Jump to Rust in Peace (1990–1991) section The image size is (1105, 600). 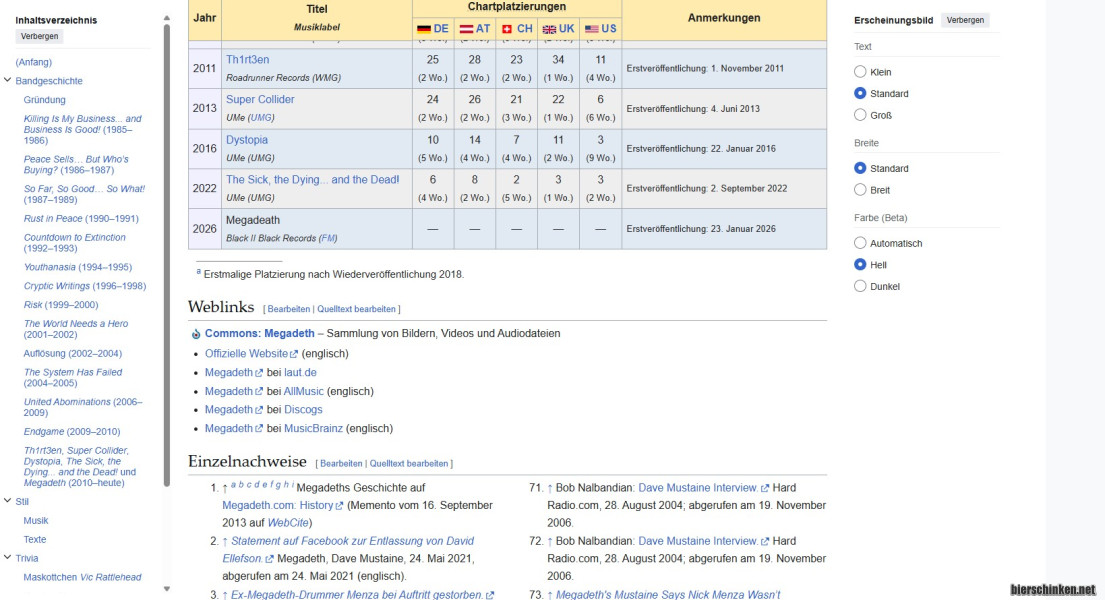pos(81,219)
